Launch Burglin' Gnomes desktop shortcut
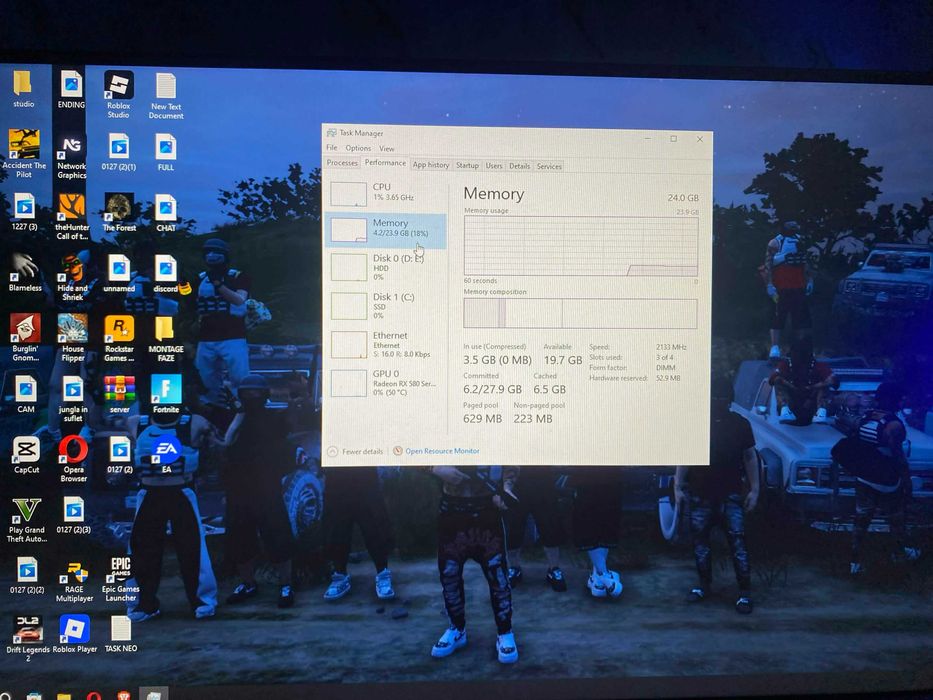The width and height of the screenshot is (933, 700). pyautogui.click(x=25, y=338)
